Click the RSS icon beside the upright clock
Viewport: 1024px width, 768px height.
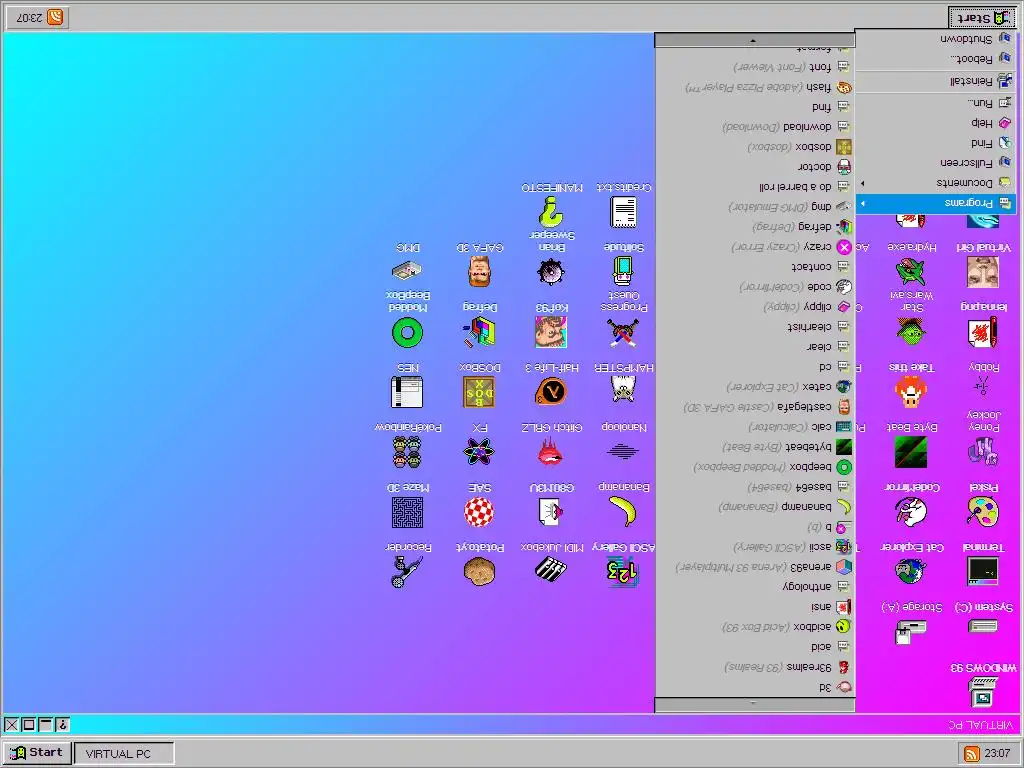click(972, 753)
